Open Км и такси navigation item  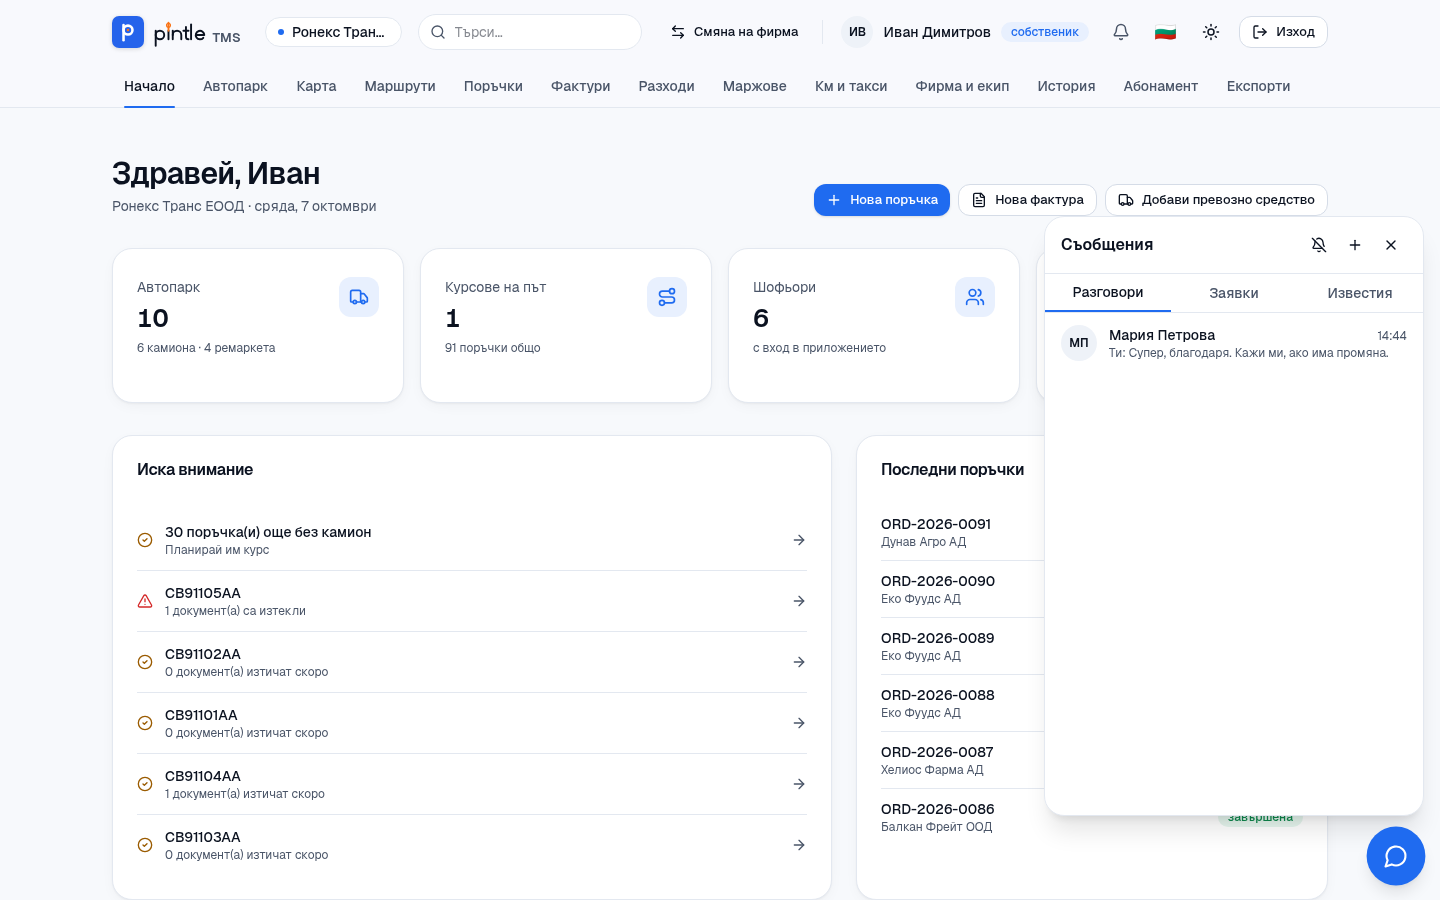851,86
